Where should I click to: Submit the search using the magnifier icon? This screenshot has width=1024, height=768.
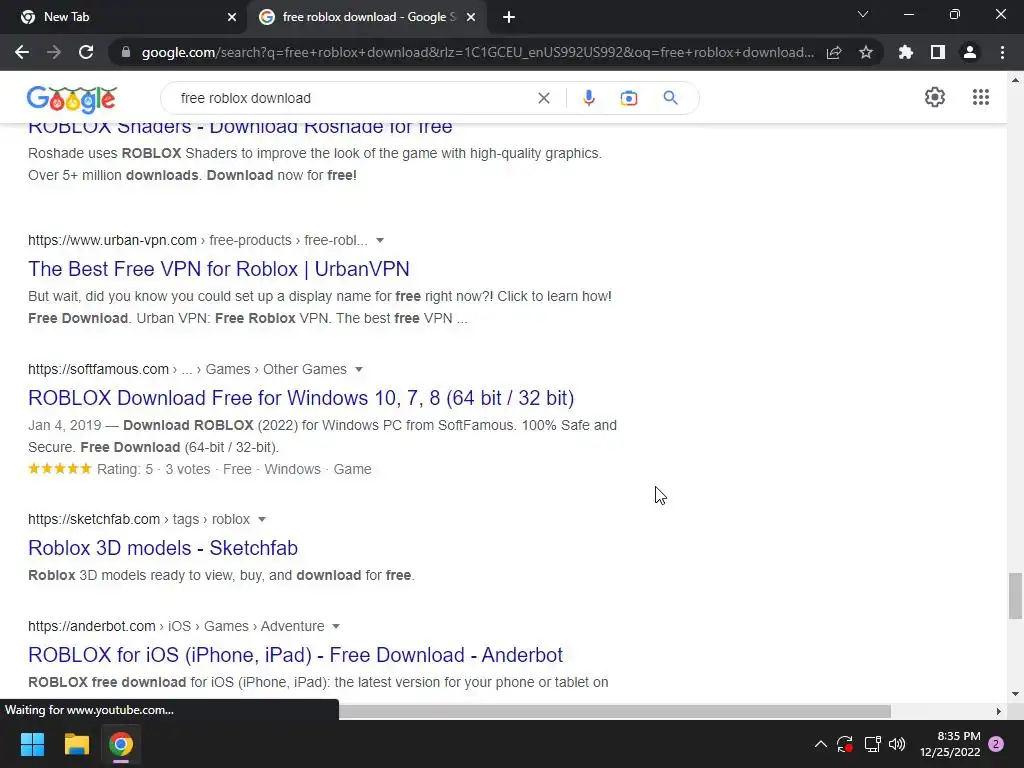click(670, 98)
